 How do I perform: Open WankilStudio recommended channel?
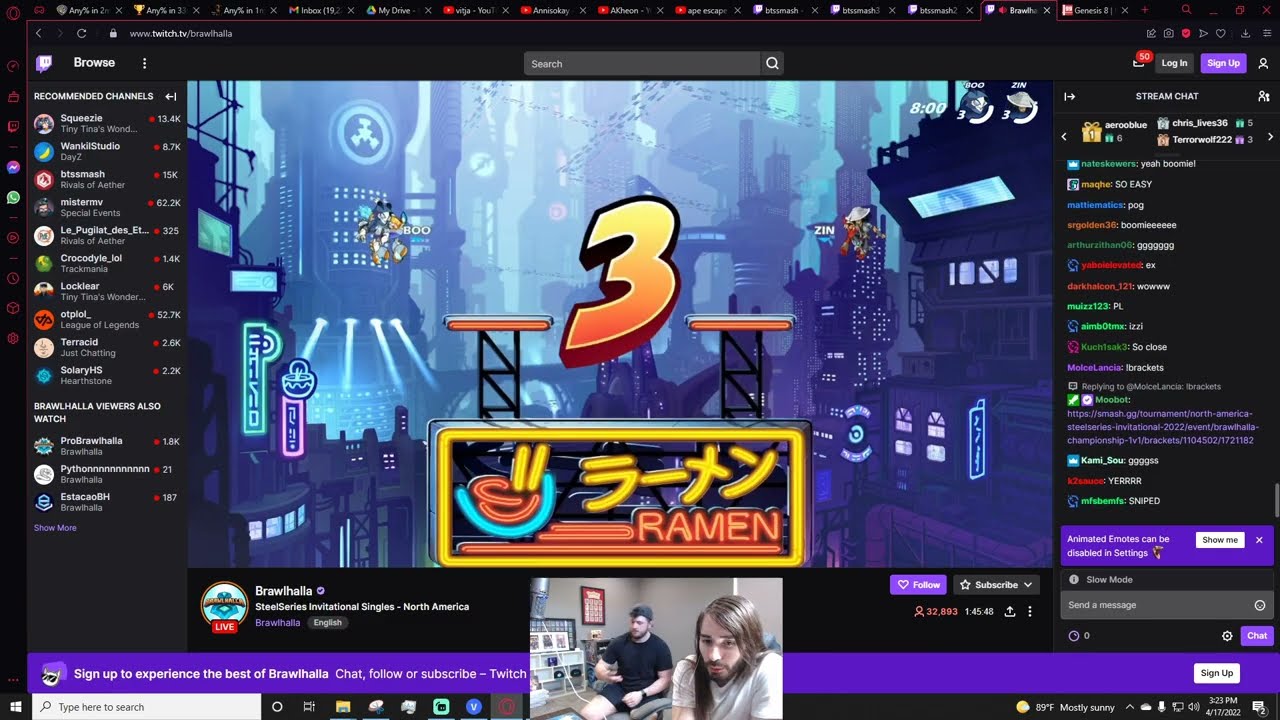point(107,151)
